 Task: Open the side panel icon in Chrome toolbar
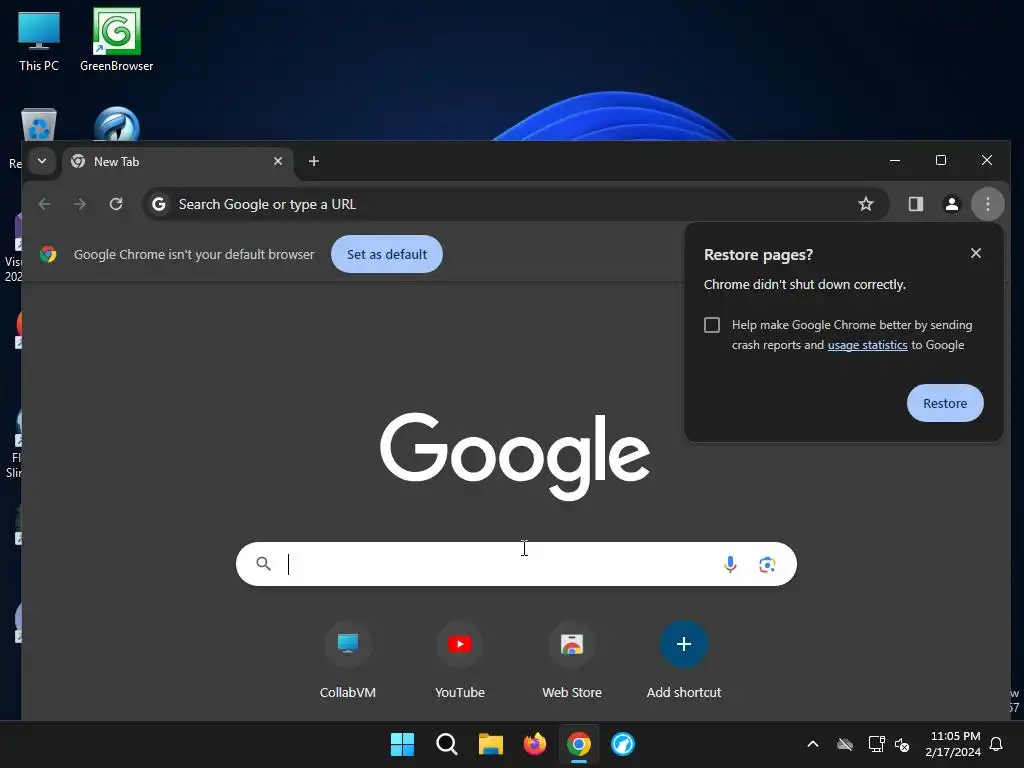(916, 204)
